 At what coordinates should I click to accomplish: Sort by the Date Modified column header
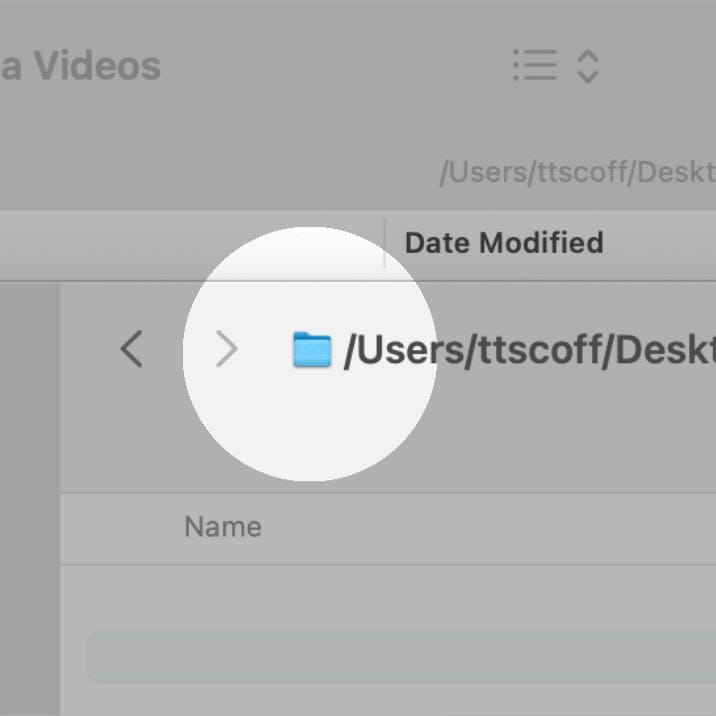503,243
